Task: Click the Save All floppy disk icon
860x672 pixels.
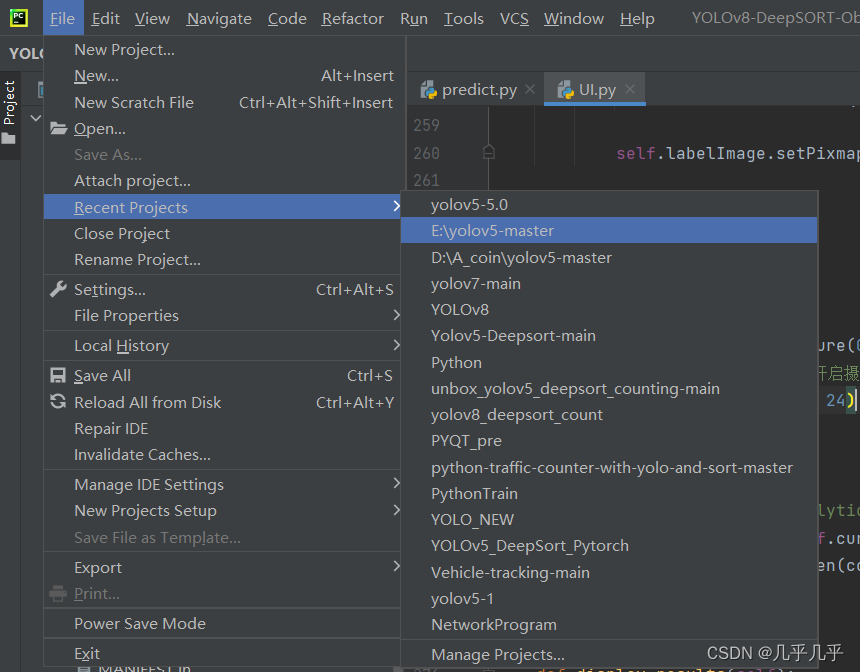Action: point(58,375)
